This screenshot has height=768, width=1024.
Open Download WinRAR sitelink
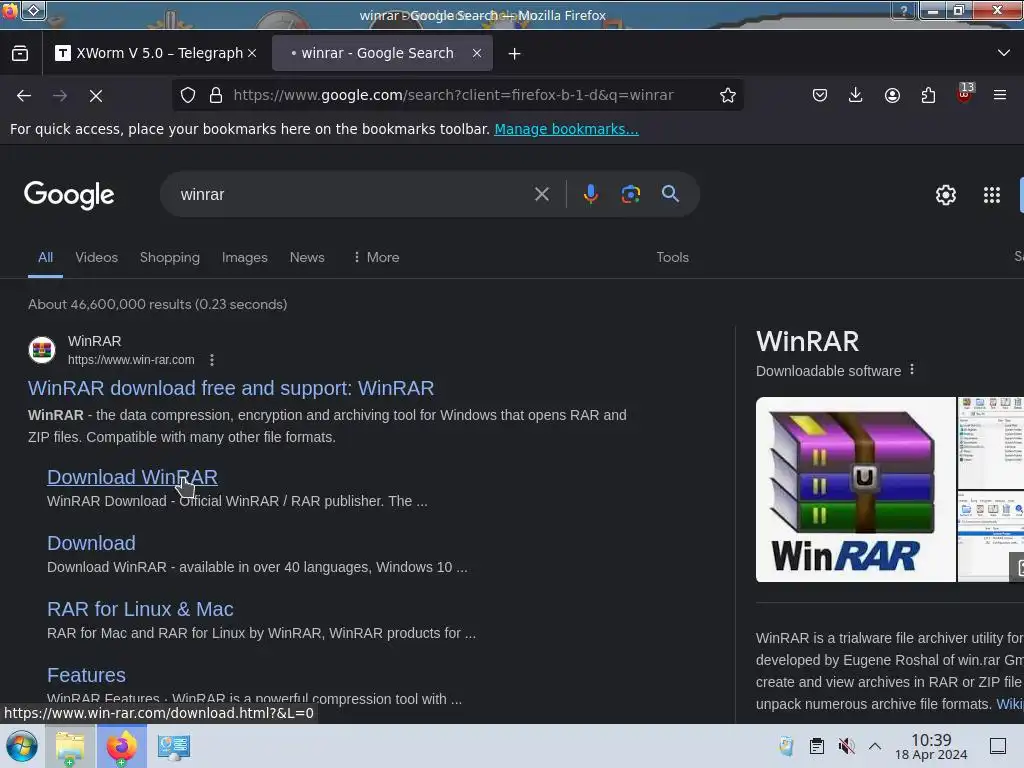pos(133,477)
